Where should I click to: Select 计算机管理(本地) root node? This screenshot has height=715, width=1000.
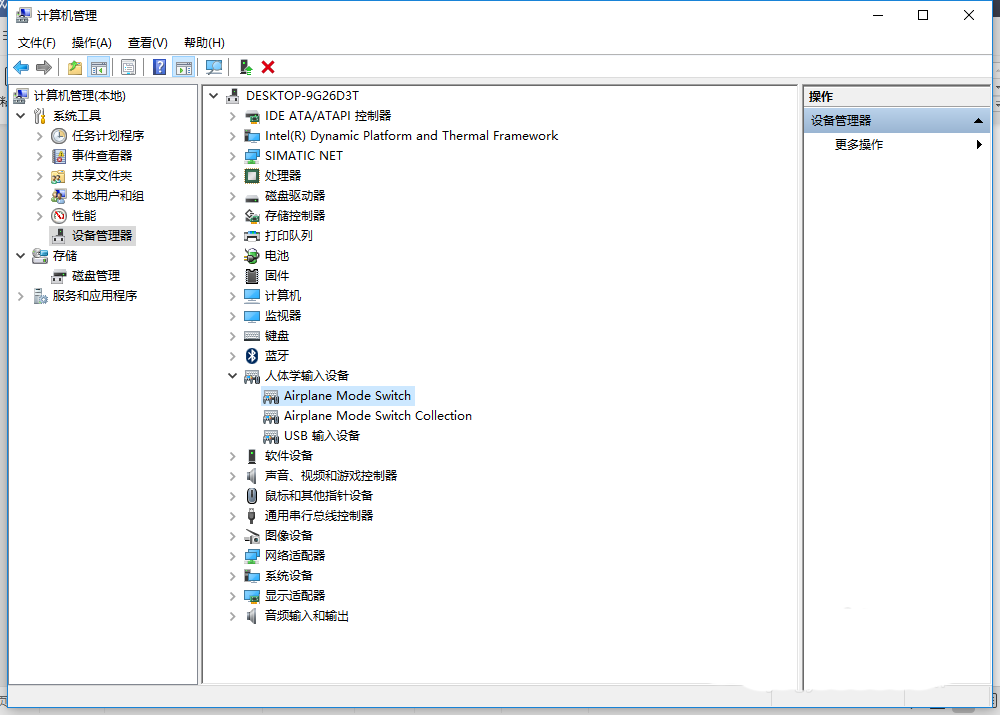click(x=80, y=96)
